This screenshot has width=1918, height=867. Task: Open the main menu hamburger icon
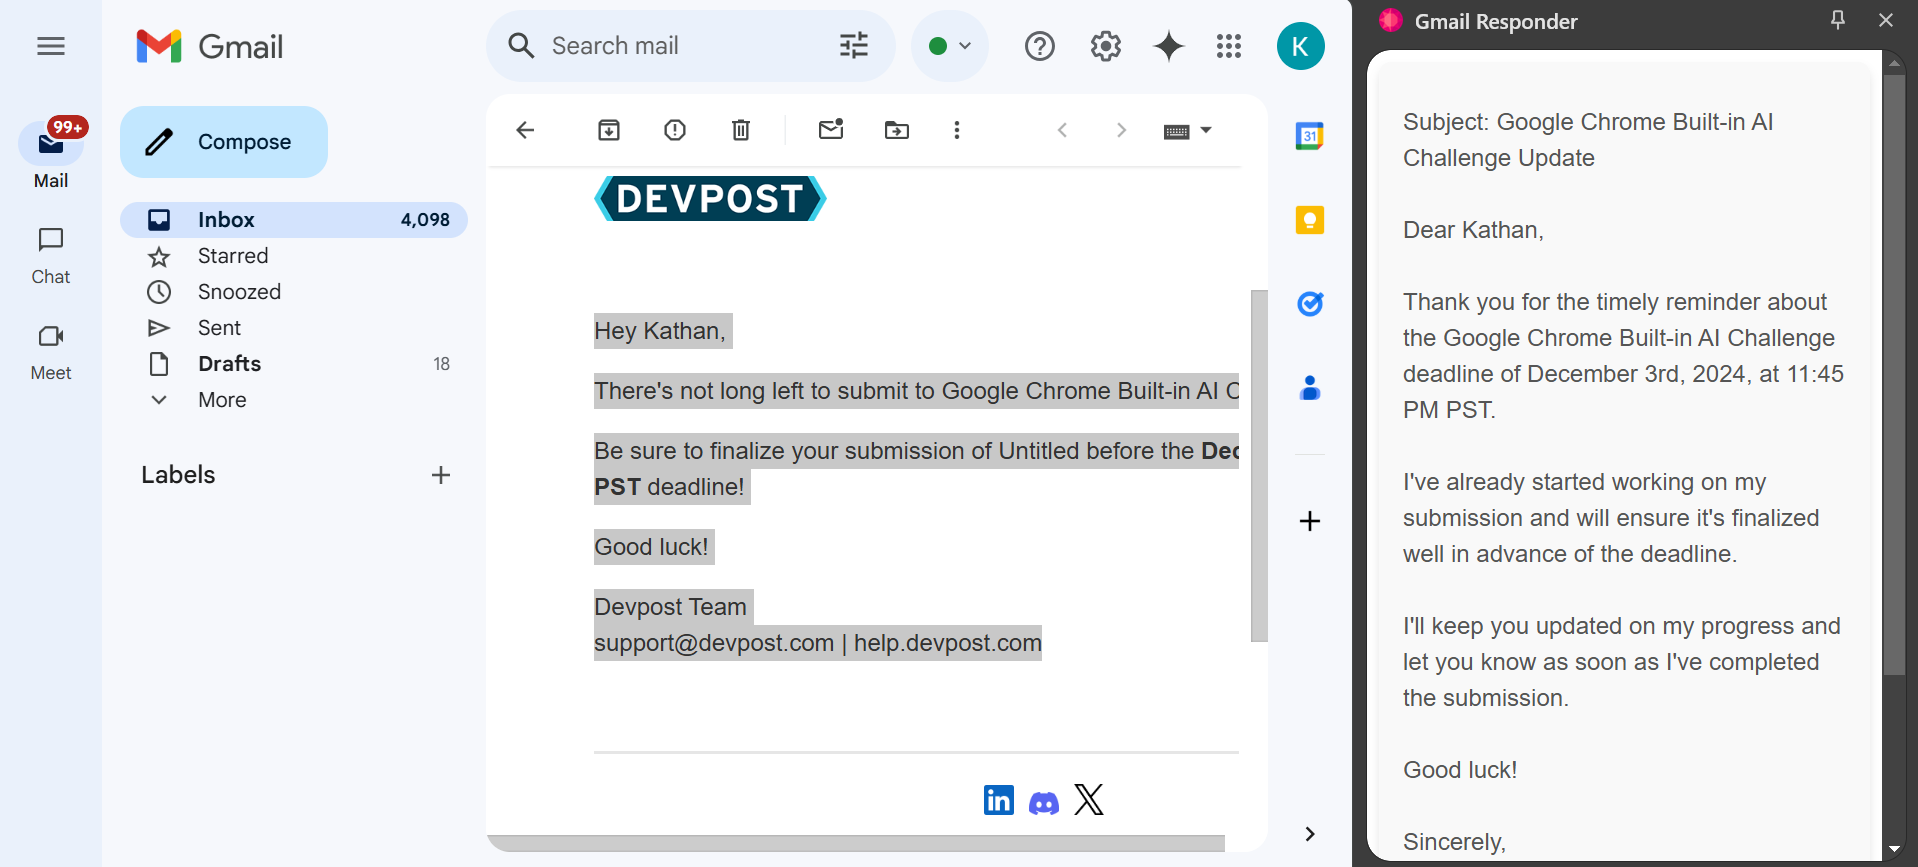click(51, 46)
